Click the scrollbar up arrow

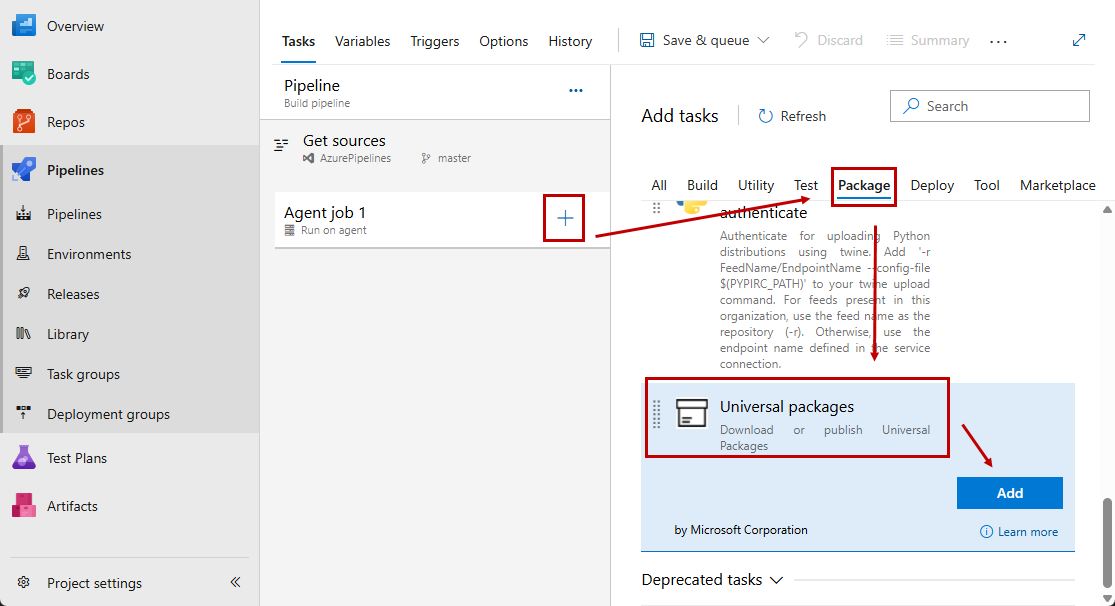coord(1107,209)
